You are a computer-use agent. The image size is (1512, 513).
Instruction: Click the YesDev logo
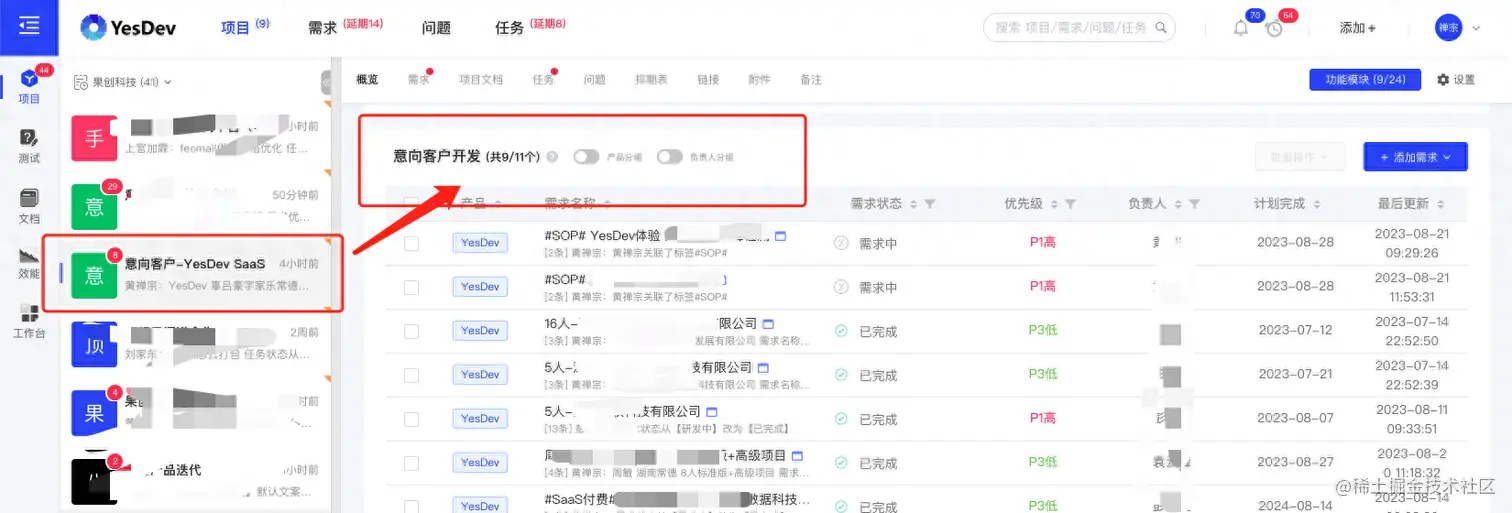coord(129,28)
